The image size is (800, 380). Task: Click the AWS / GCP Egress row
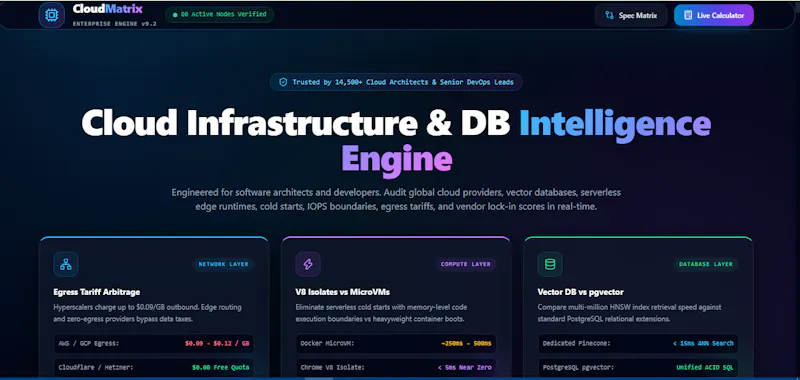tap(154, 344)
